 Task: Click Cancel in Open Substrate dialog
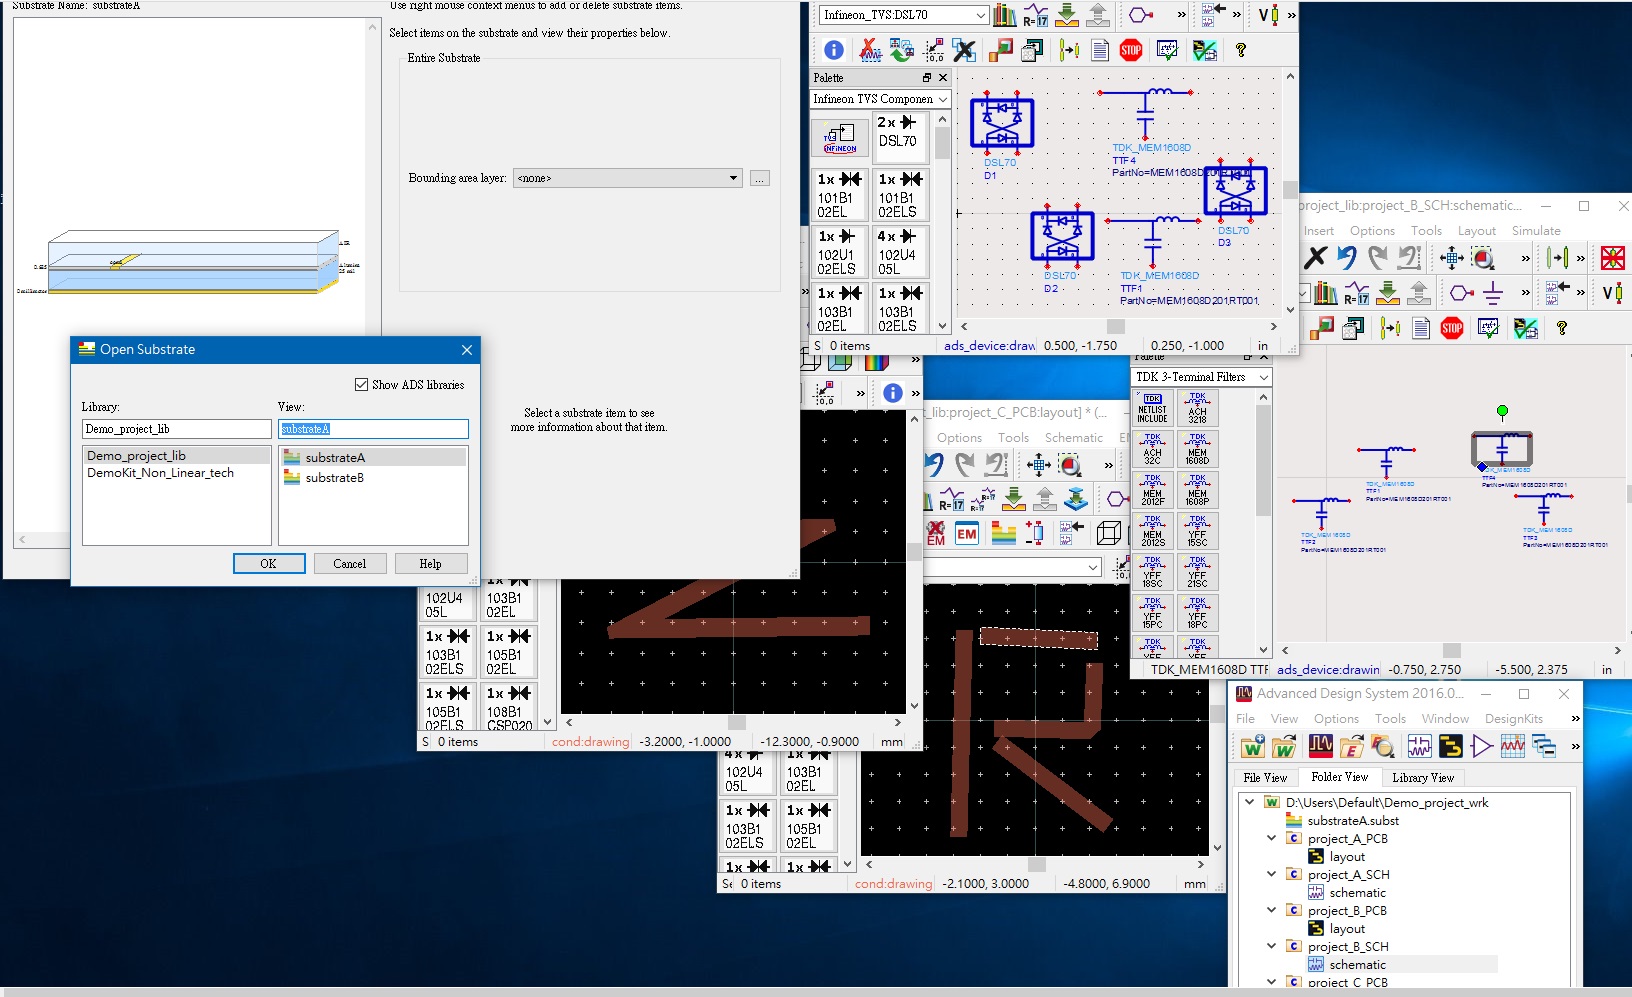(x=350, y=564)
